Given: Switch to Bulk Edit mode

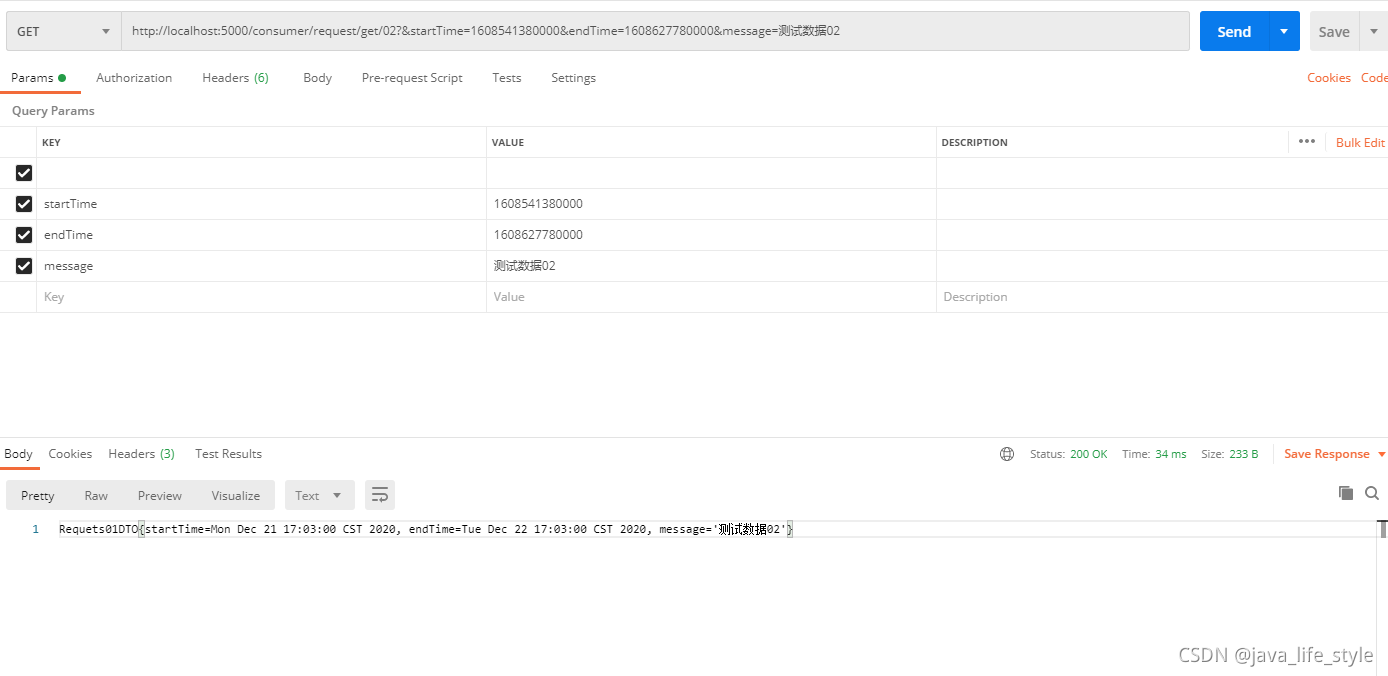Looking at the screenshot, I should [1360, 142].
